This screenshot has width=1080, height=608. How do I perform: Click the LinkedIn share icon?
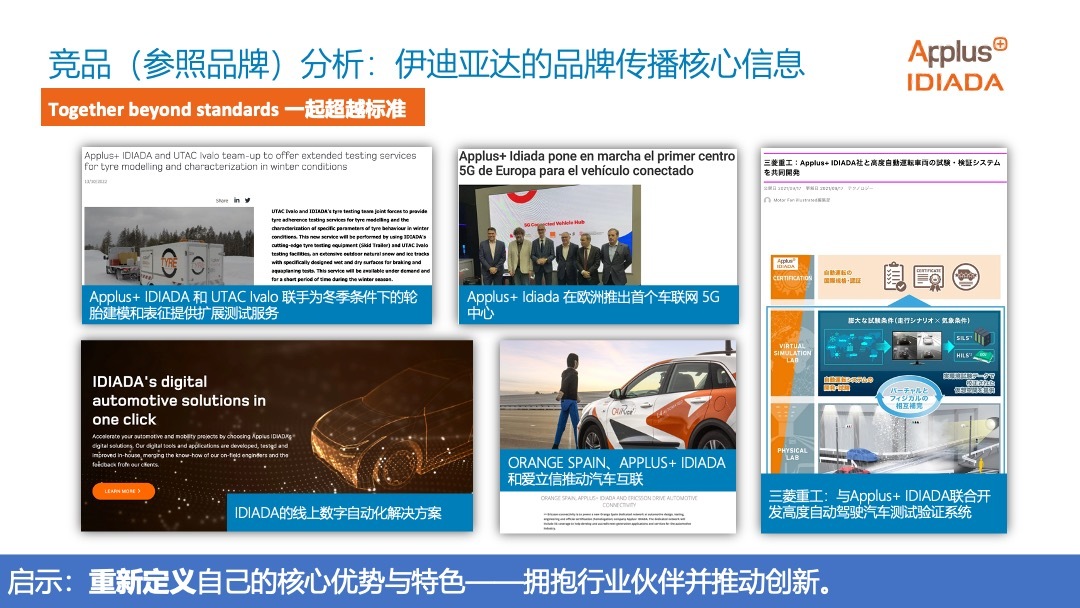236,200
